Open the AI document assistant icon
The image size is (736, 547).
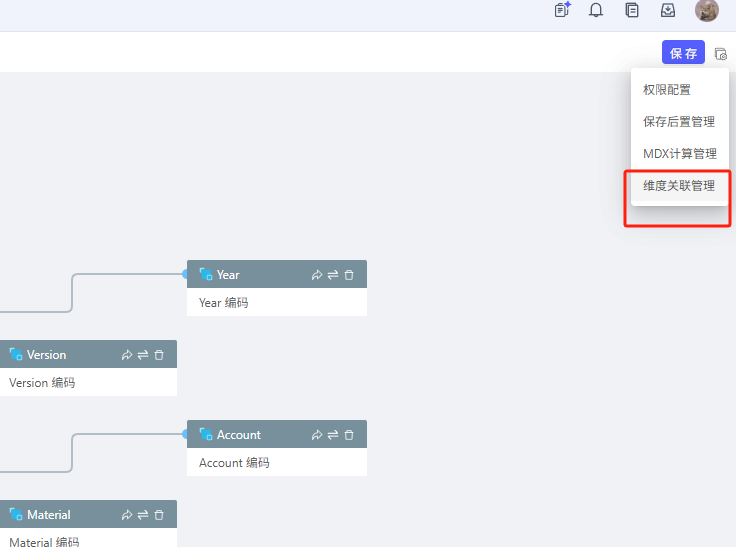click(x=562, y=9)
